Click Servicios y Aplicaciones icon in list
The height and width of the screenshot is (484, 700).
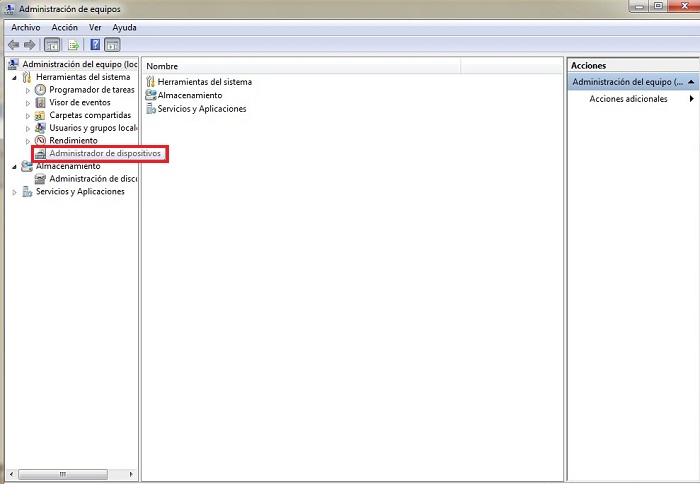151,108
